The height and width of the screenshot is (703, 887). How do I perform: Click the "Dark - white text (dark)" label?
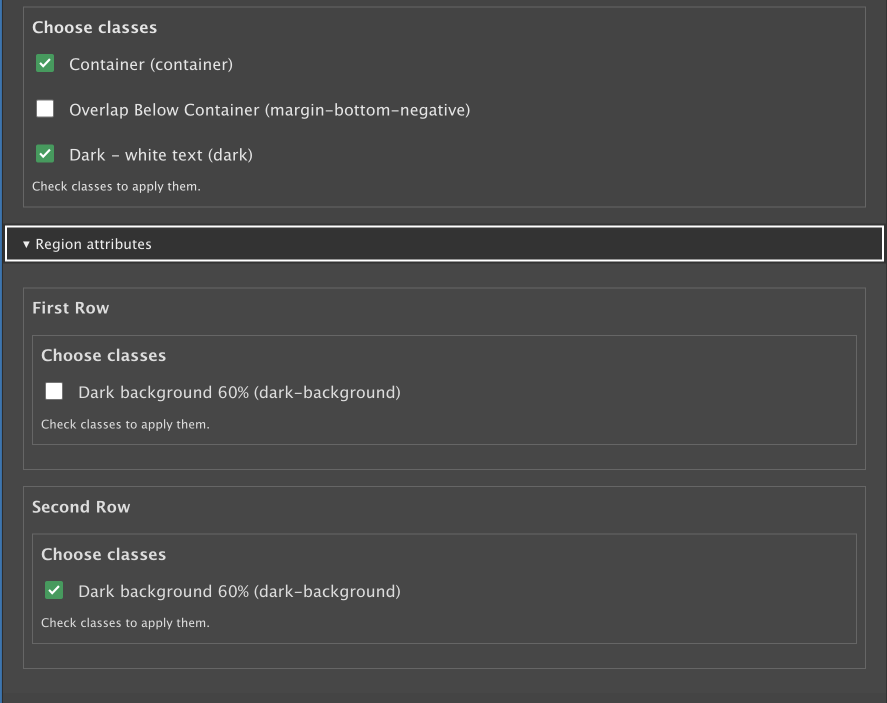pos(160,155)
